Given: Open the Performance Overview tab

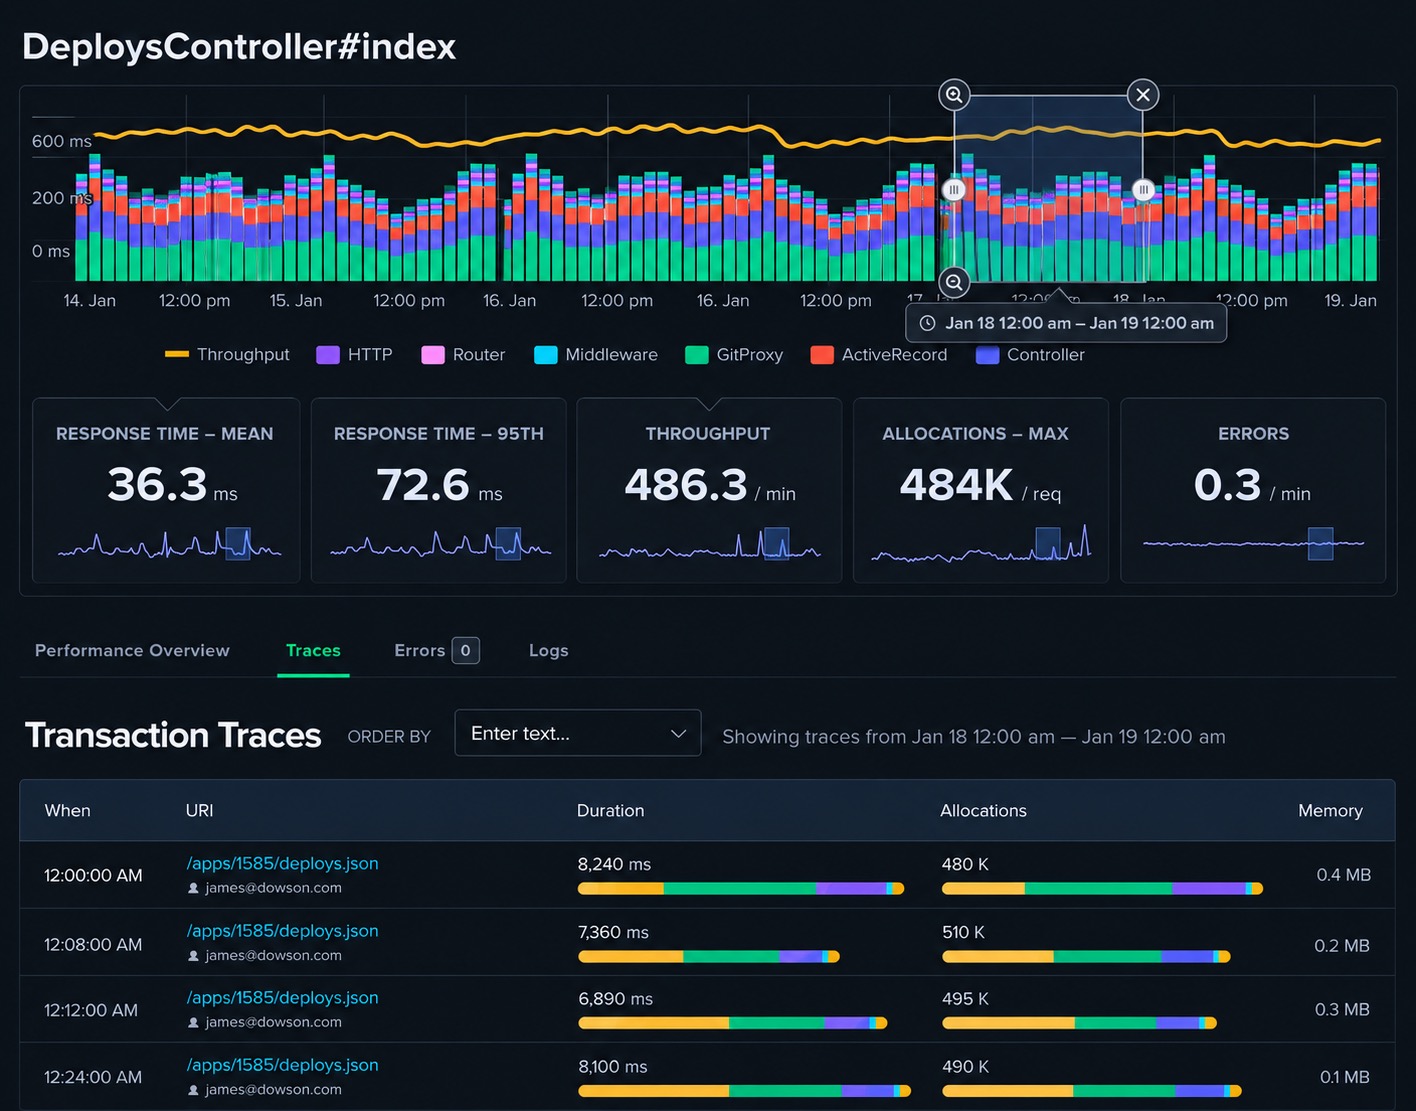Looking at the screenshot, I should pos(132,650).
